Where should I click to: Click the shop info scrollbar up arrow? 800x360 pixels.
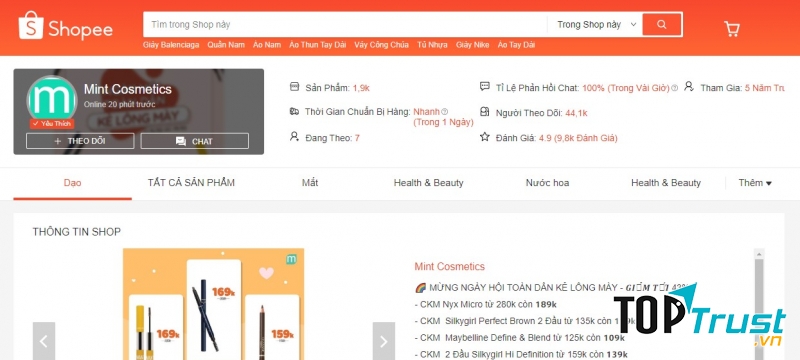point(759,253)
